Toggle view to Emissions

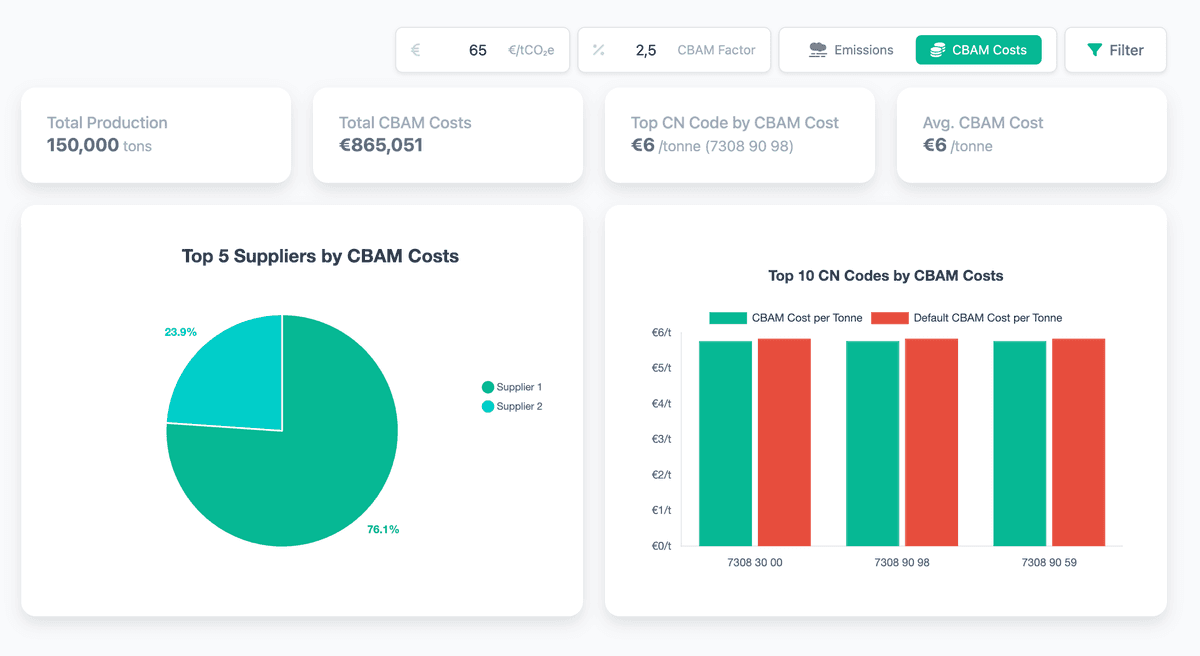[x=851, y=50]
